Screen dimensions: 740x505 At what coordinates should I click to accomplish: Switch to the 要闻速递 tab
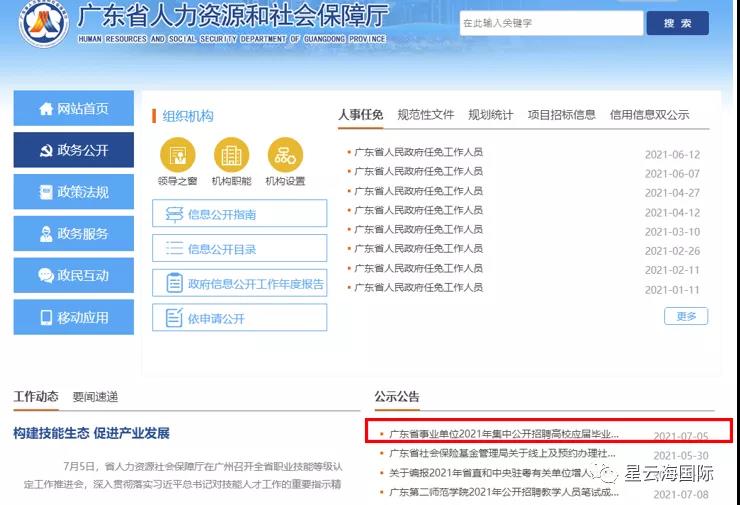[x=95, y=397]
